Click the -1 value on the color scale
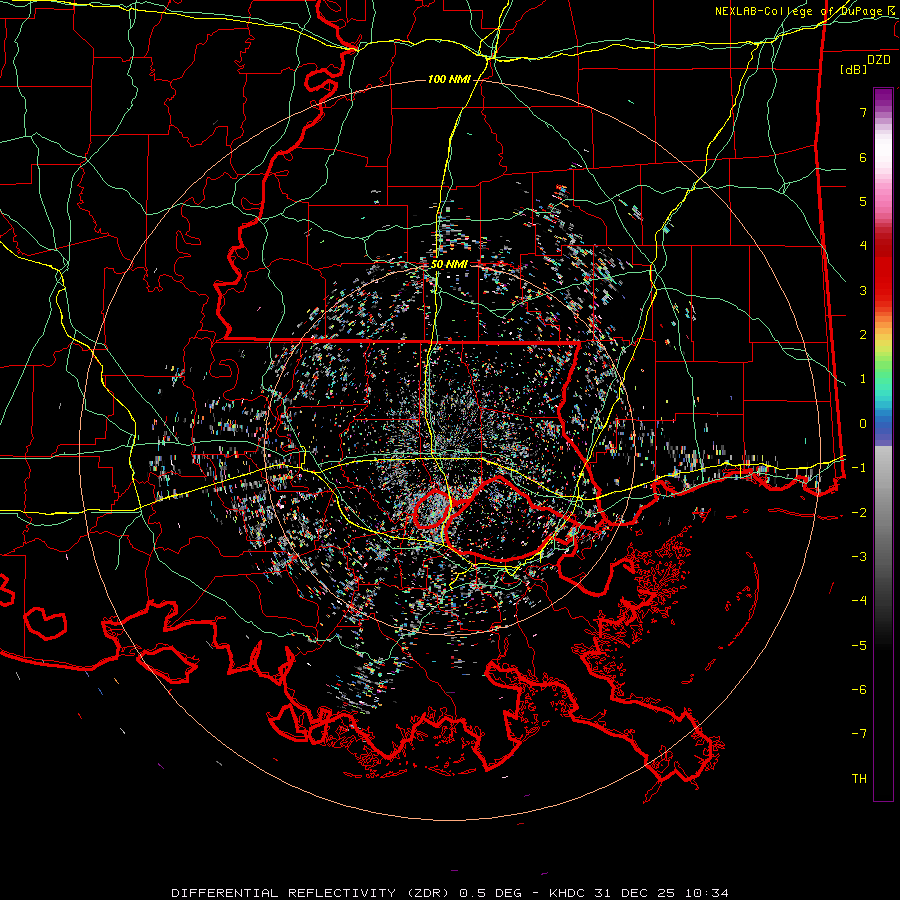Viewport: 900px width, 900px height. [859, 468]
